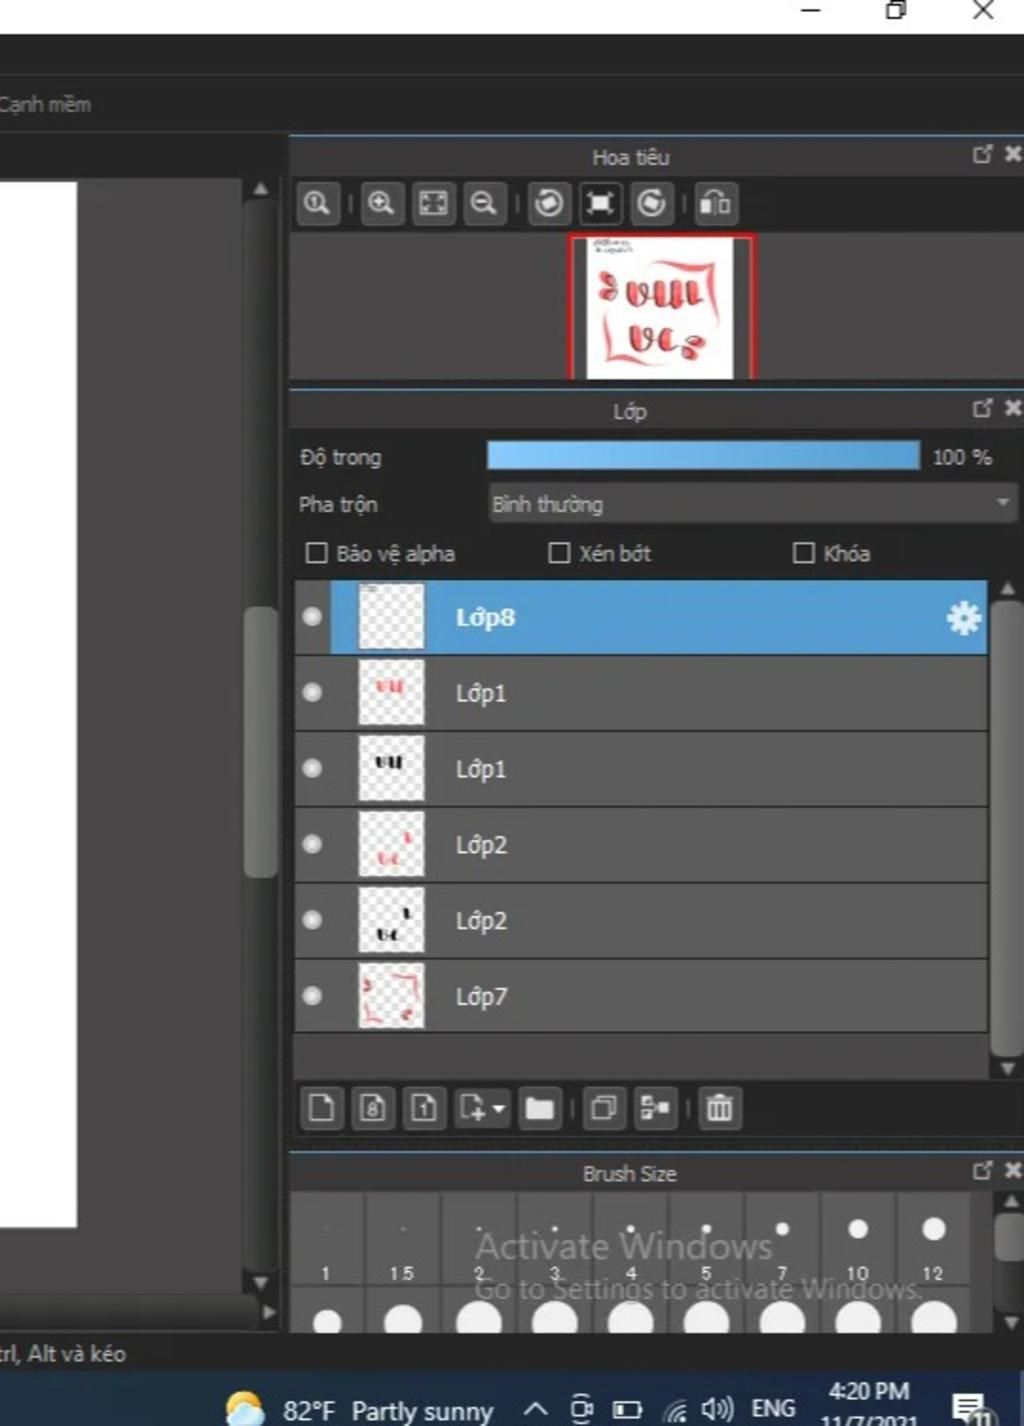Viewport: 1024px width, 1426px height.
Task: Duplicate the selected layer
Action: 604,1108
